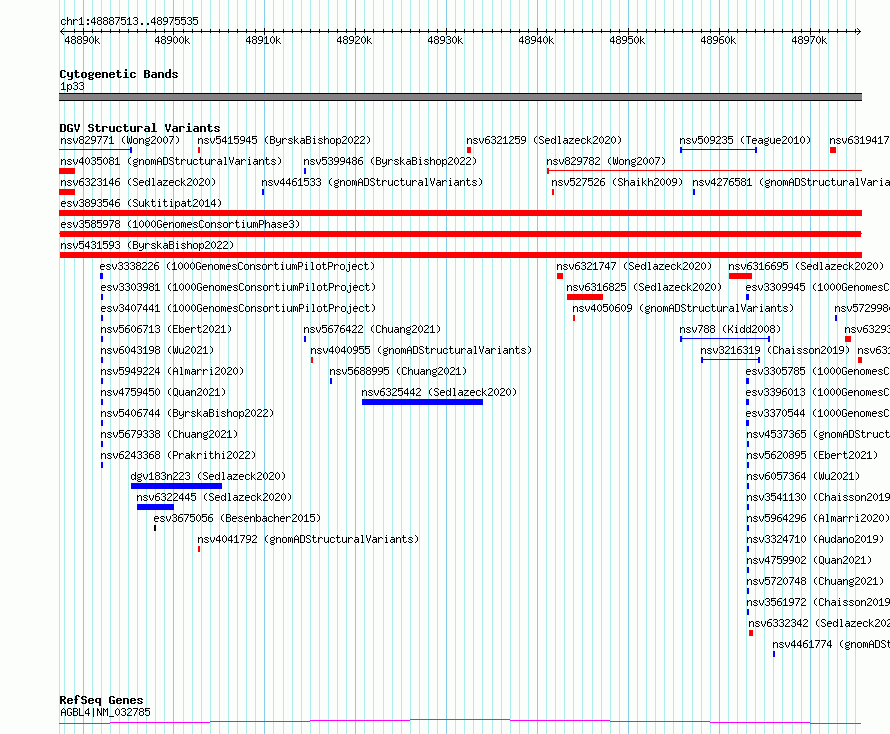Open nsv5431593 (ByrskaBishop2022) label
The width and height of the screenshot is (890, 734).
(x=147, y=245)
